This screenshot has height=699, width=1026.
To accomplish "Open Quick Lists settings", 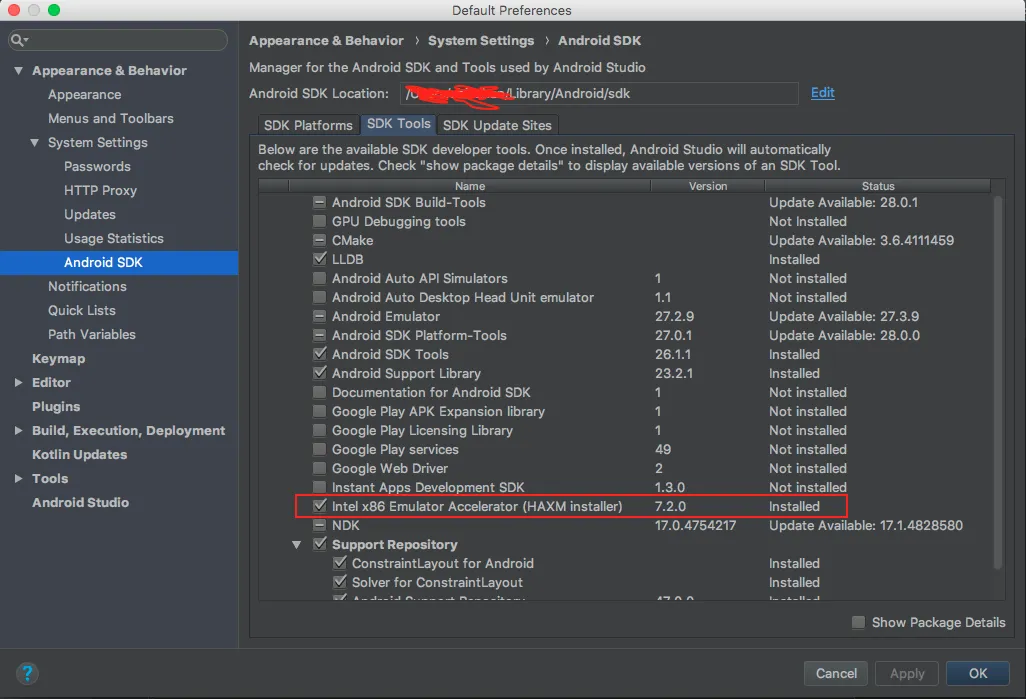I will coord(82,310).
